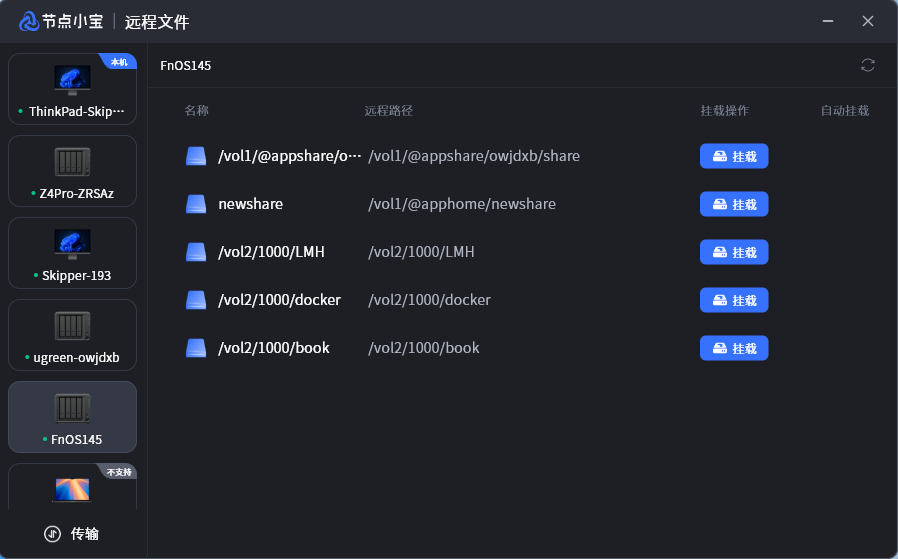Click the /vol2/1000/docker folder drive icon
Viewport: 898px width, 559px height.
[196, 300]
